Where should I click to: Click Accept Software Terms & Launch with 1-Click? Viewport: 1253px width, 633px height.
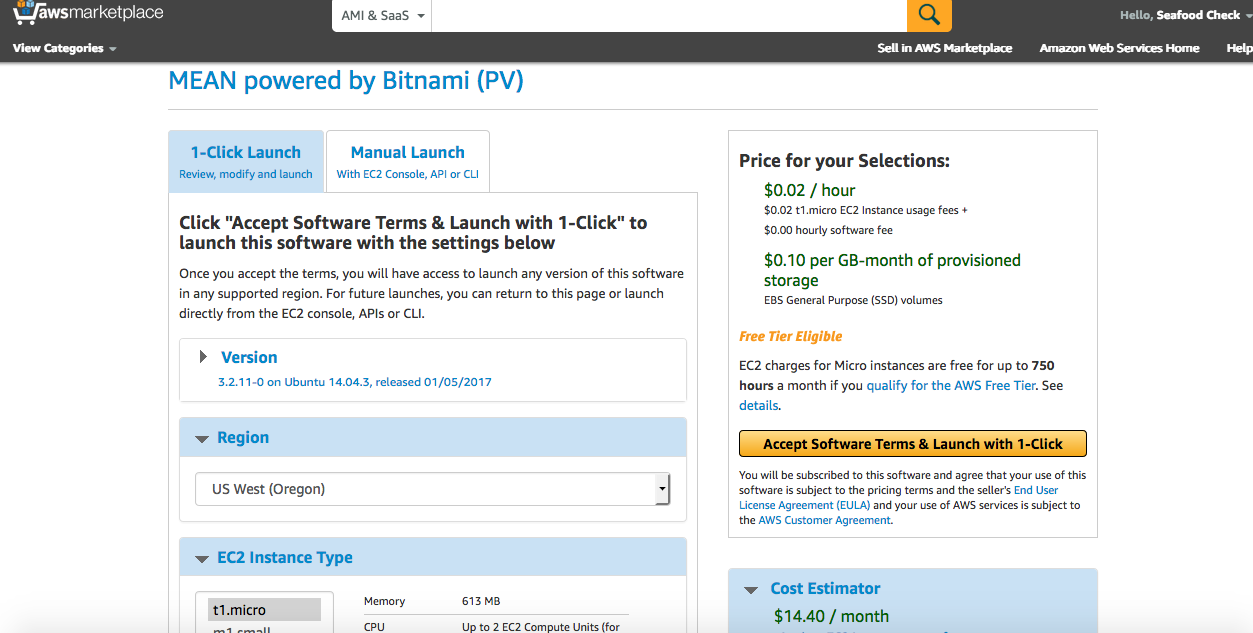(x=912, y=444)
